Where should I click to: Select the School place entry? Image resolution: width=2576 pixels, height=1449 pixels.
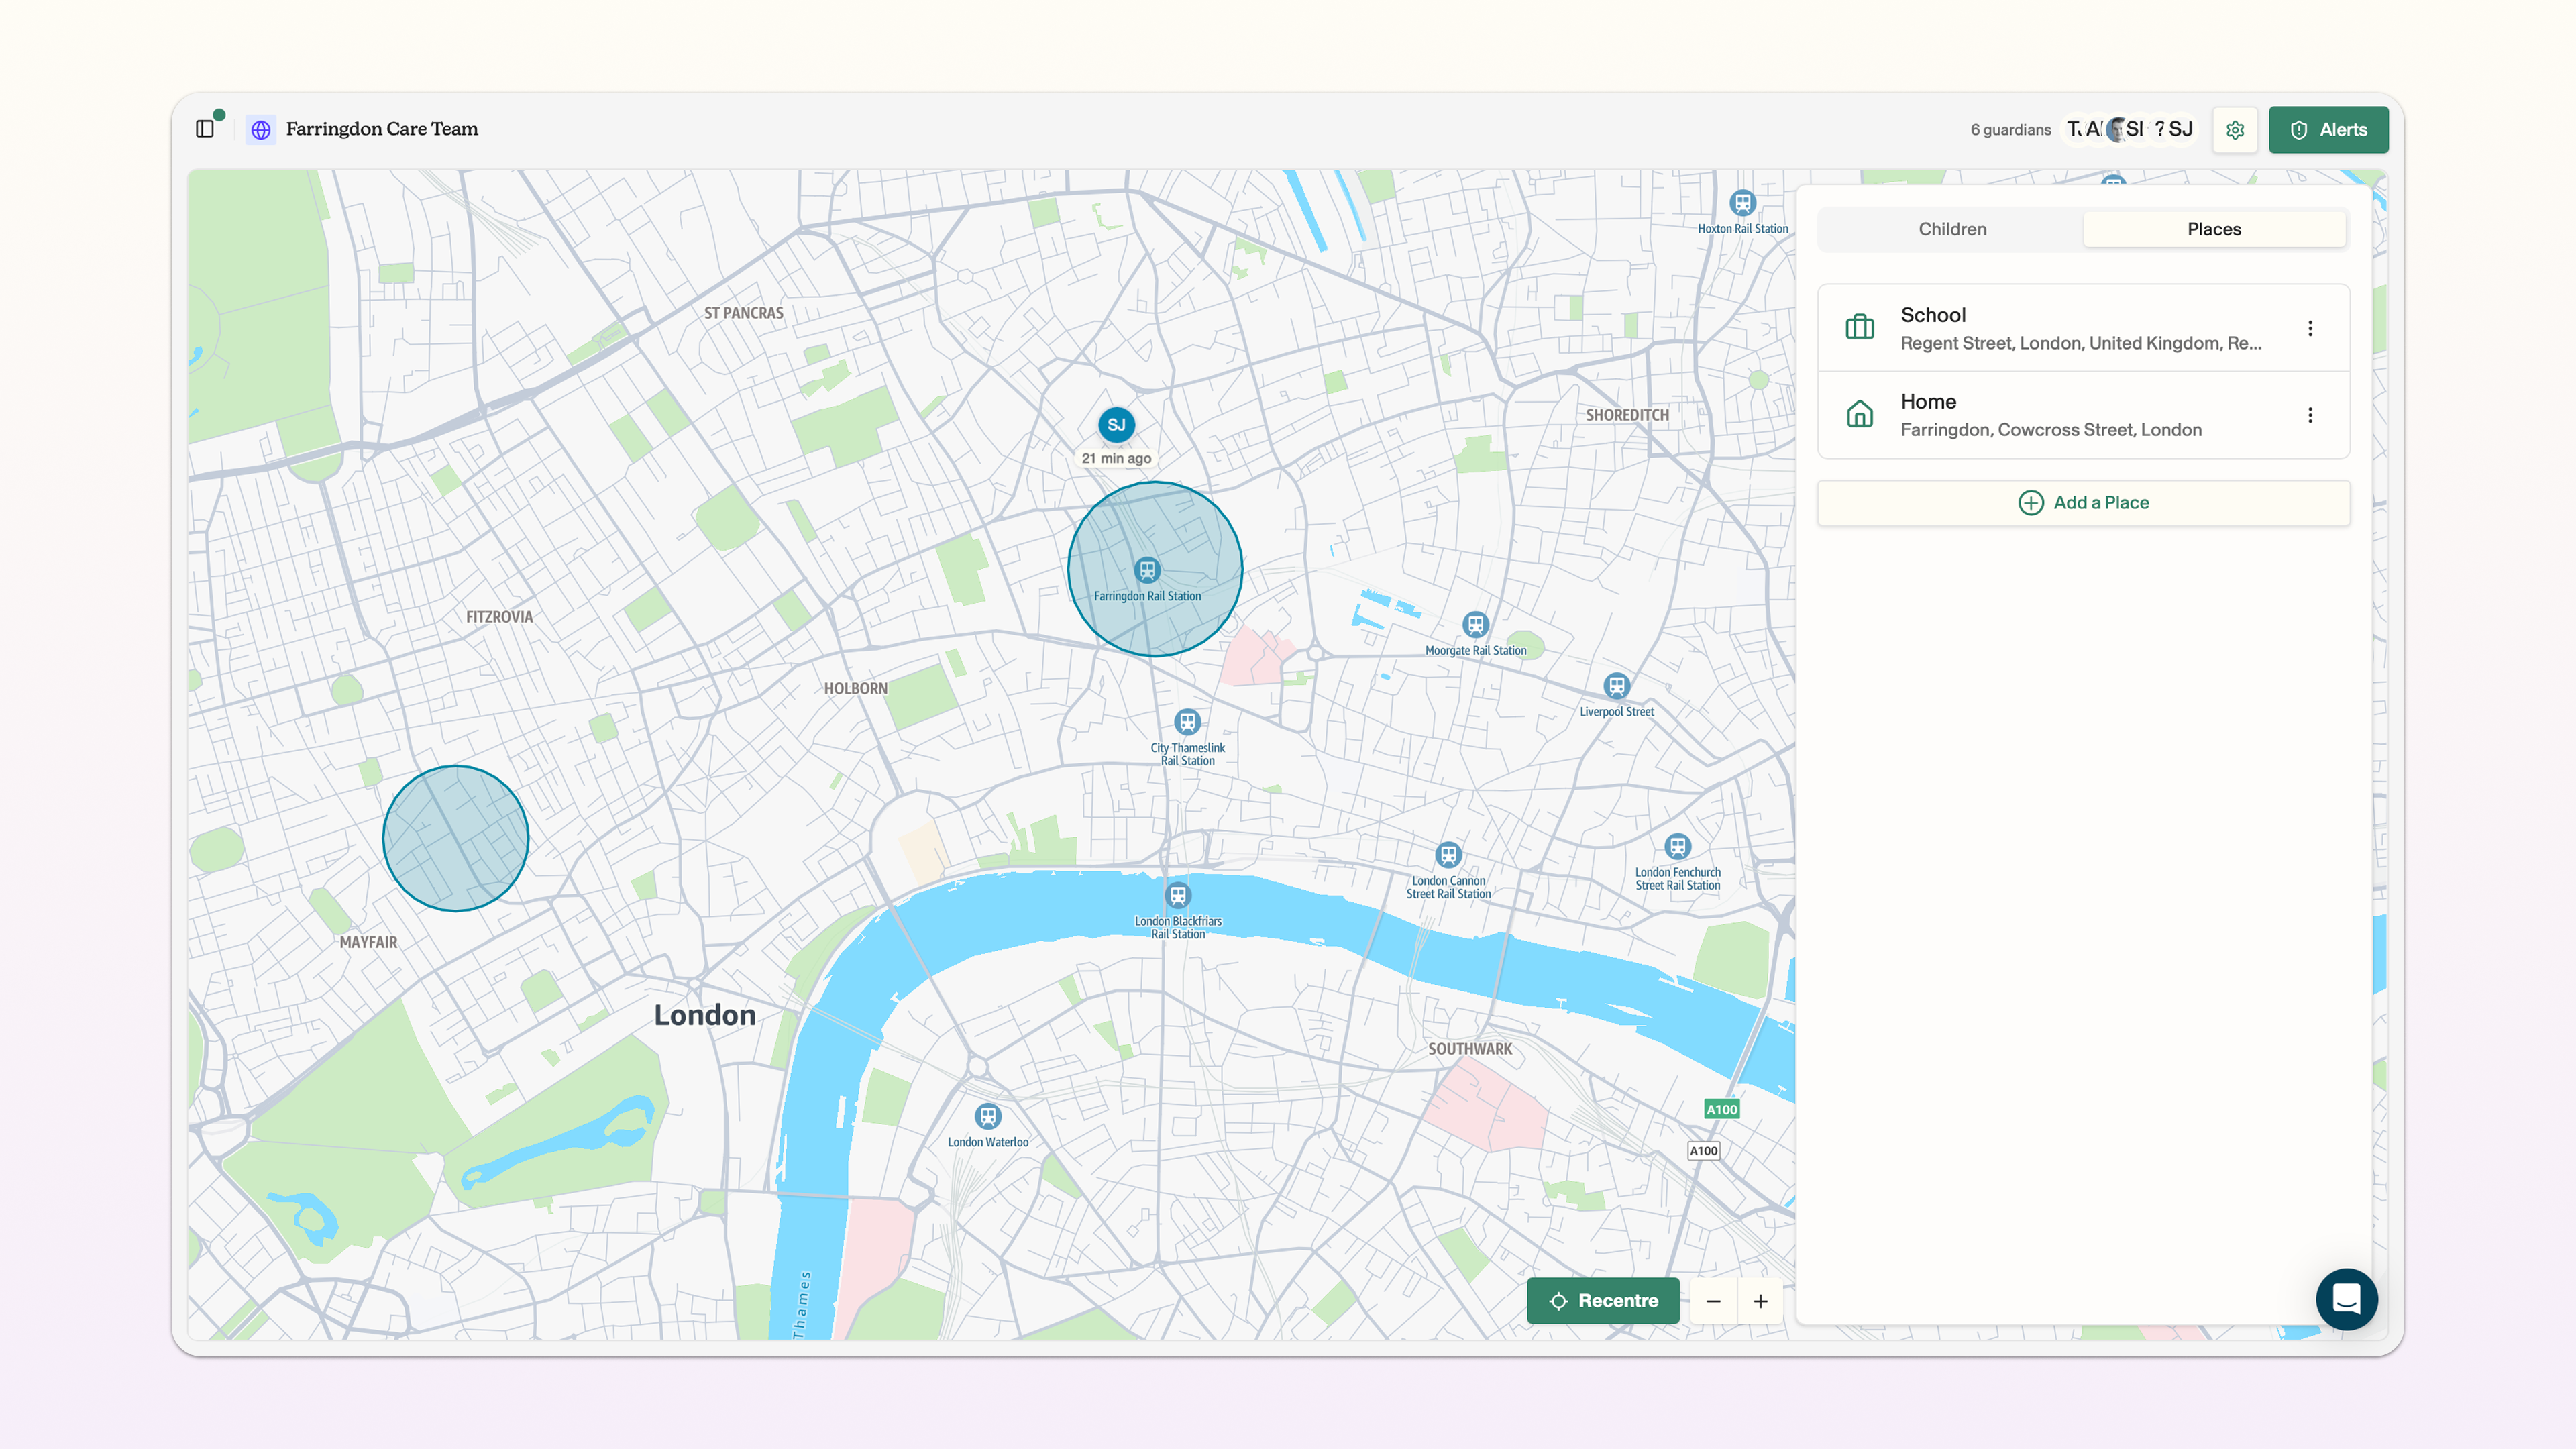pyautogui.click(x=2083, y=328)
